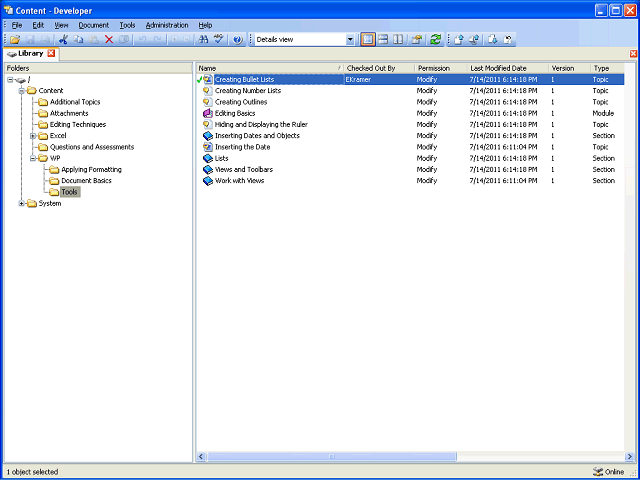Open Help with the question mark icon
This screenshot has width=640, height=480.
click(238, 40)
